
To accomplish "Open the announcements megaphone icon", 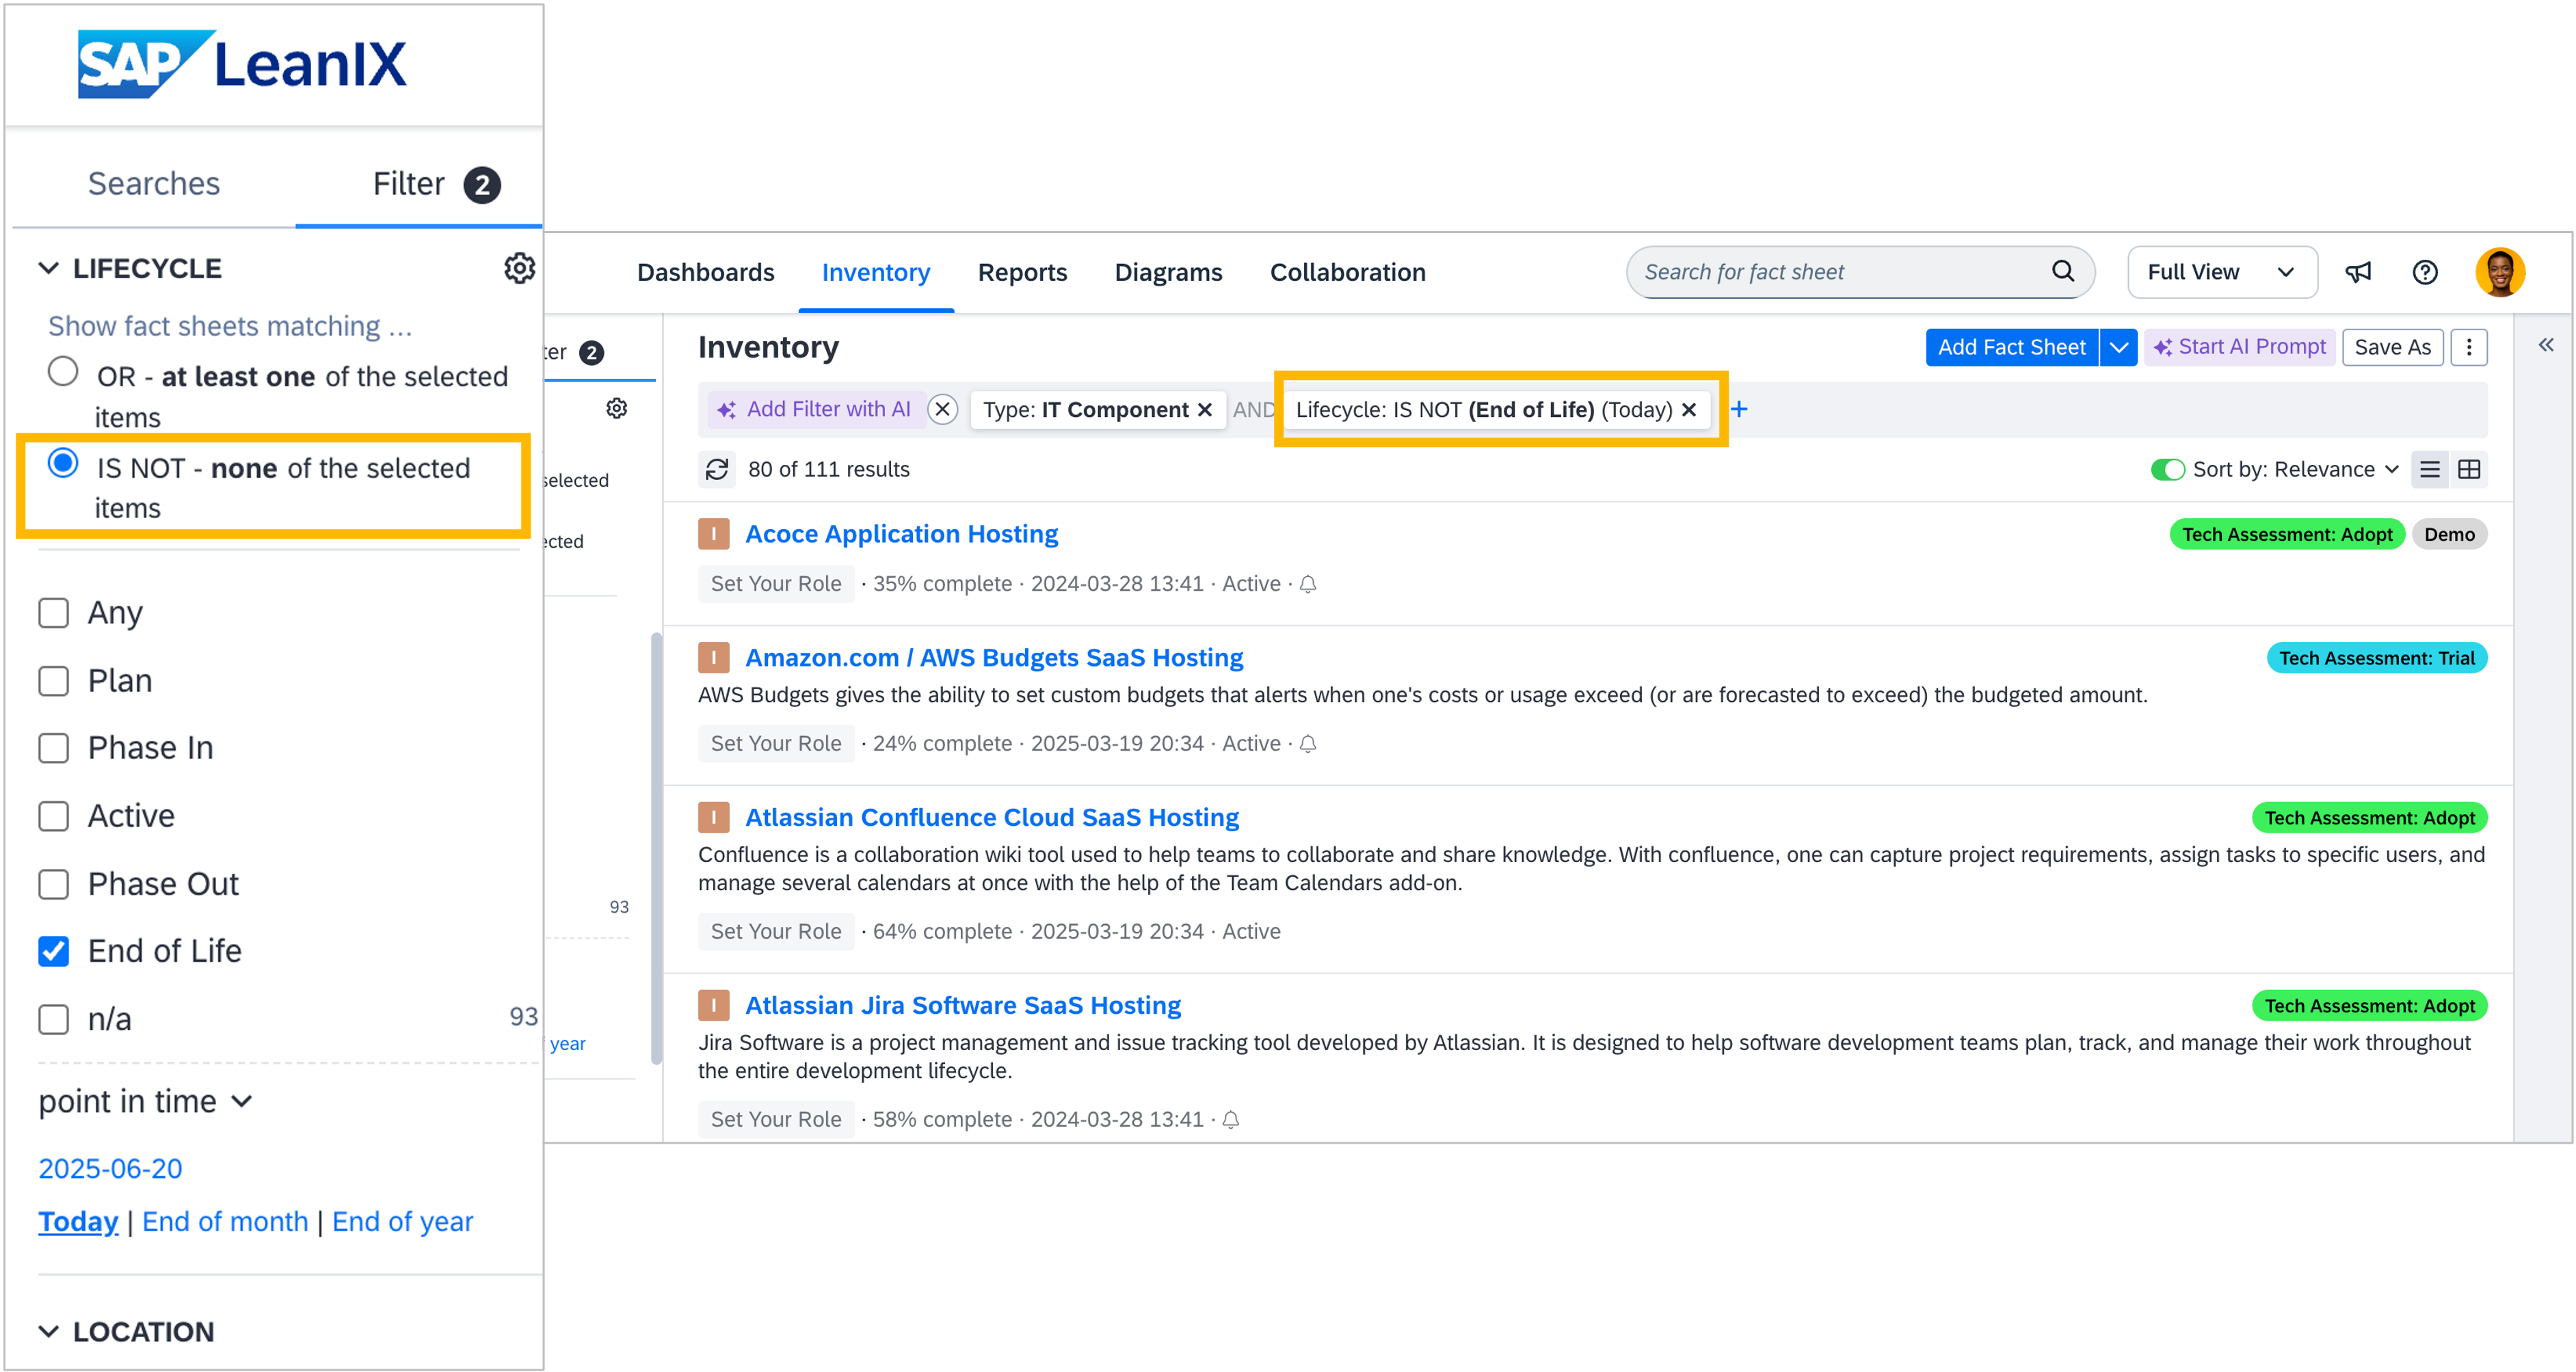I will (x=2358, y=272).
